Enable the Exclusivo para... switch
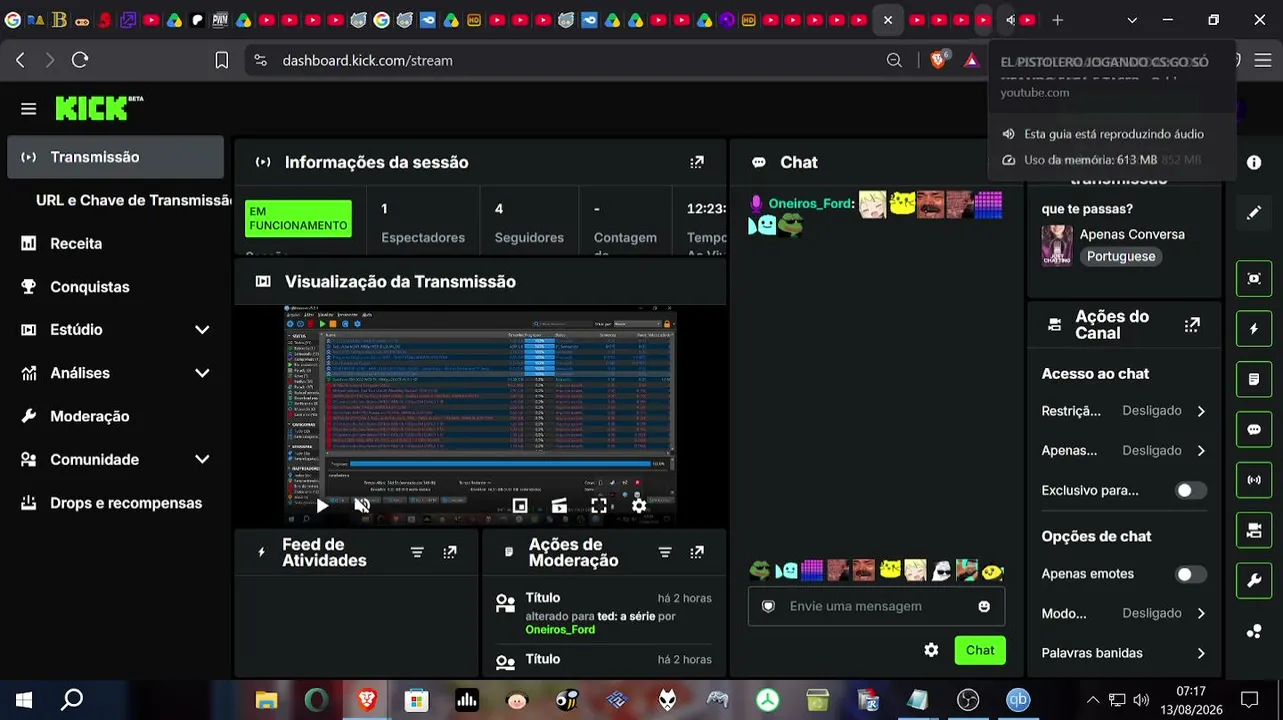The width and height of the screenshot is (1283, 720). coord(1190,491)
